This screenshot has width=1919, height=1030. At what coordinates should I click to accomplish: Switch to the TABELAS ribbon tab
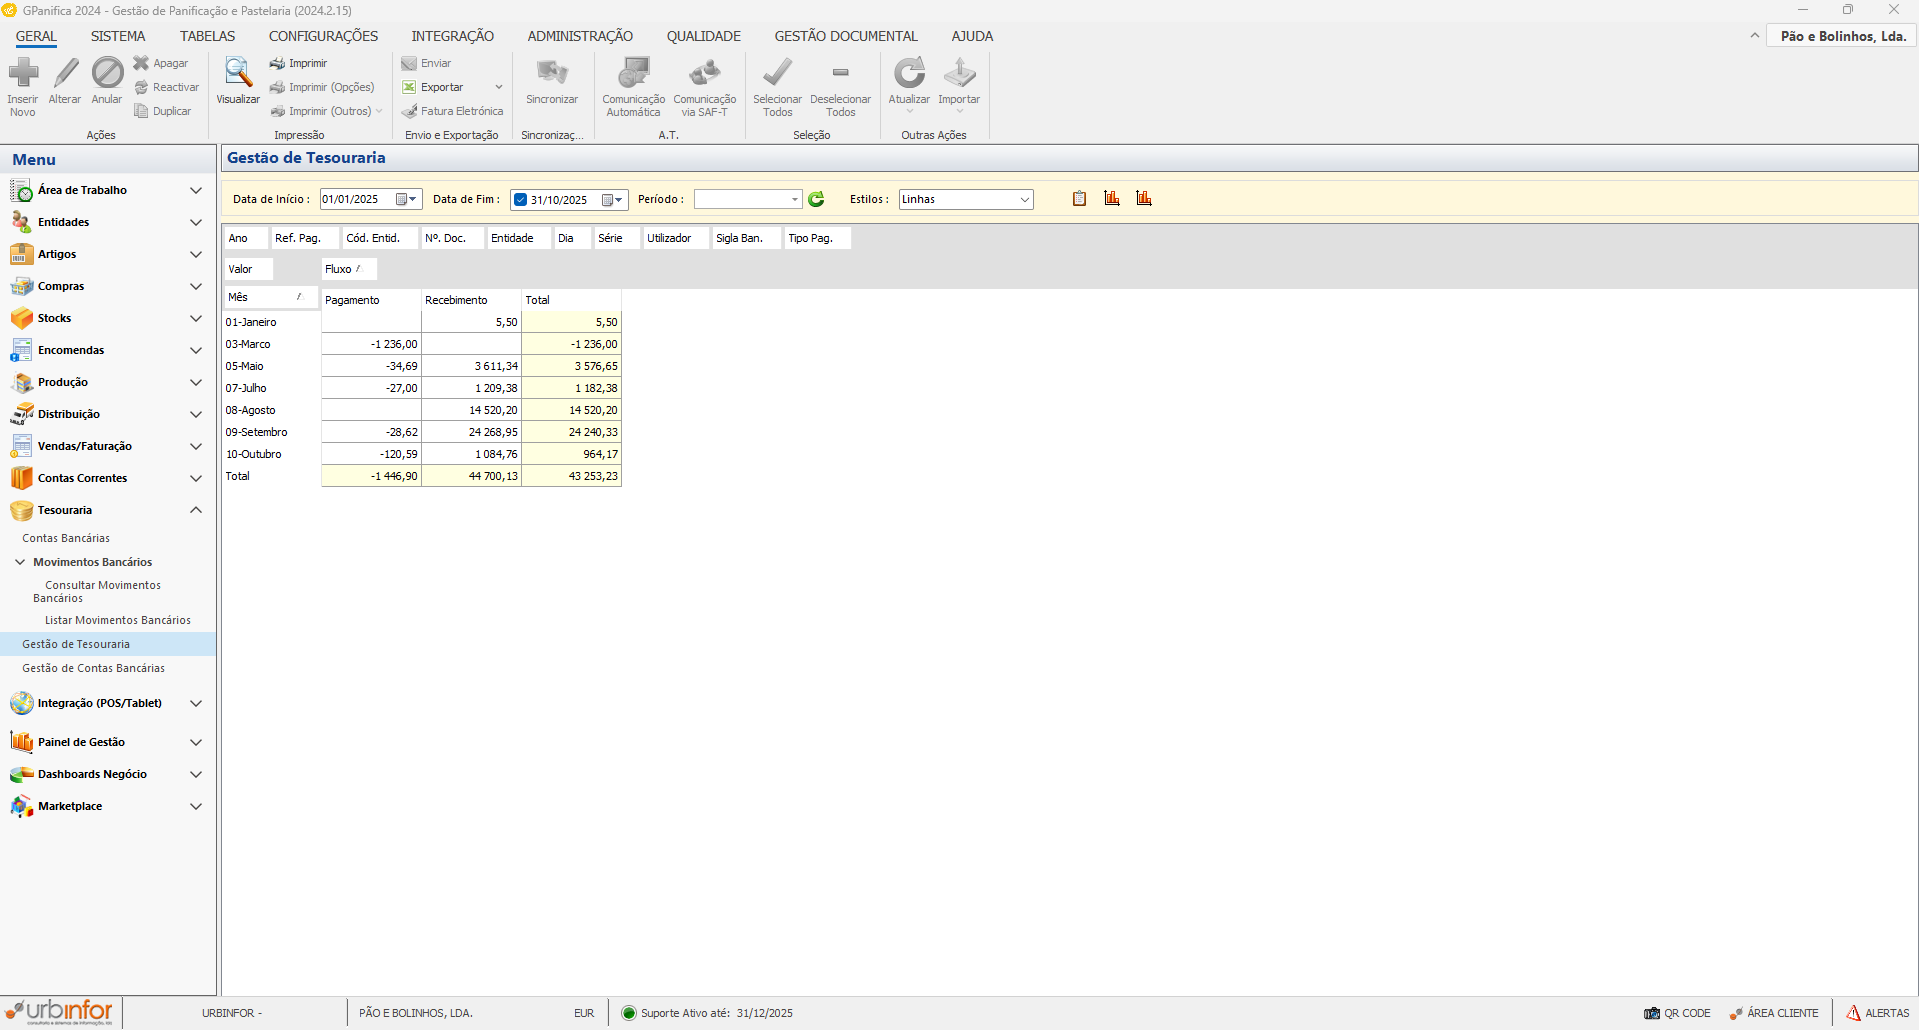click(x=207, y=36)
